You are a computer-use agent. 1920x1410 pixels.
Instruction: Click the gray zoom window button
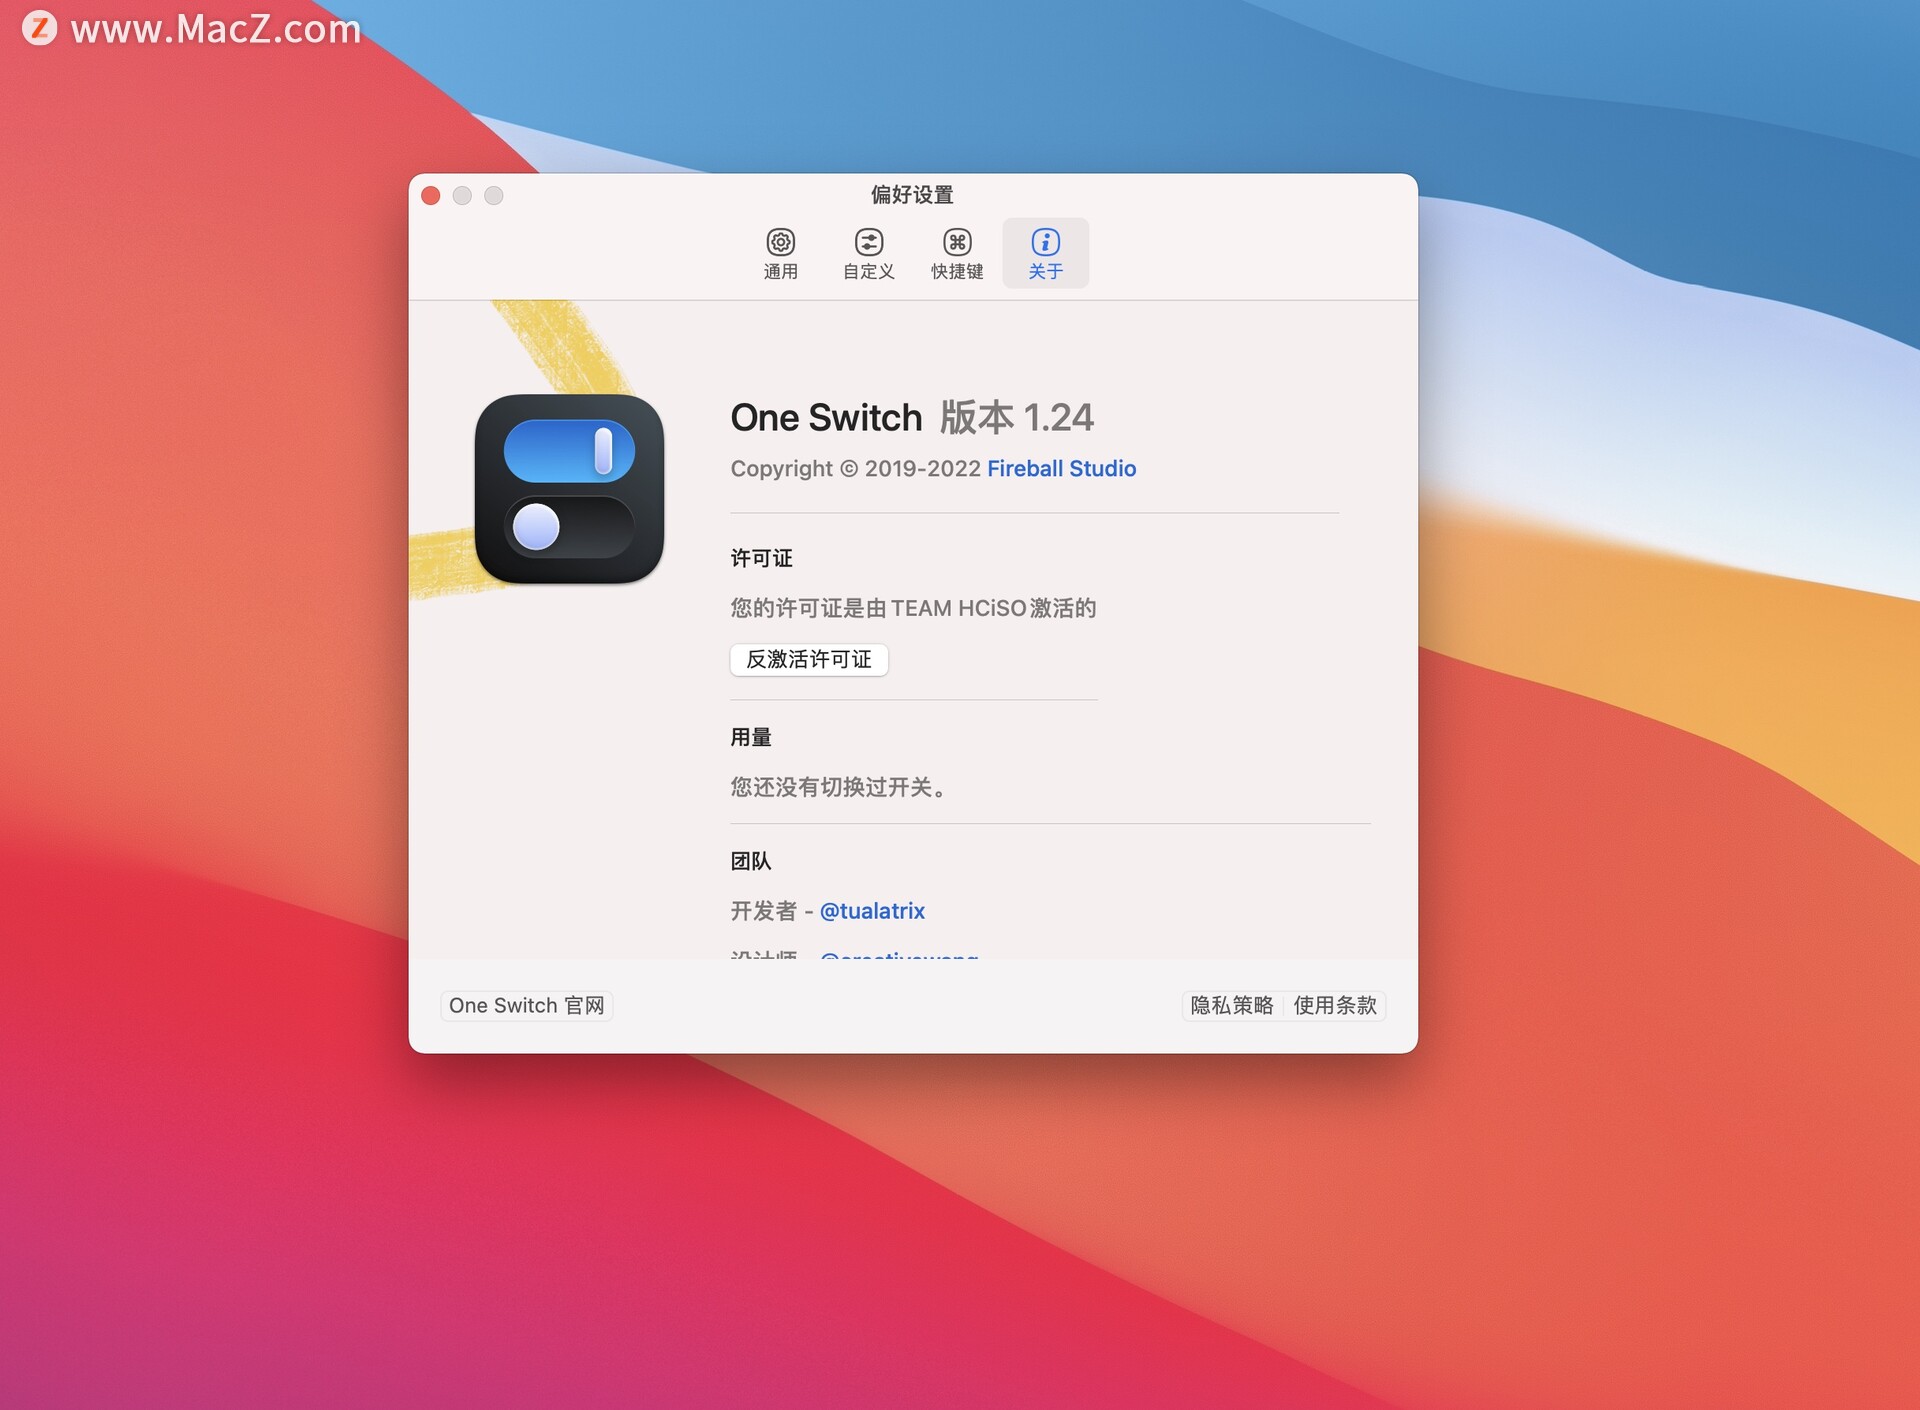pos(494,196)
